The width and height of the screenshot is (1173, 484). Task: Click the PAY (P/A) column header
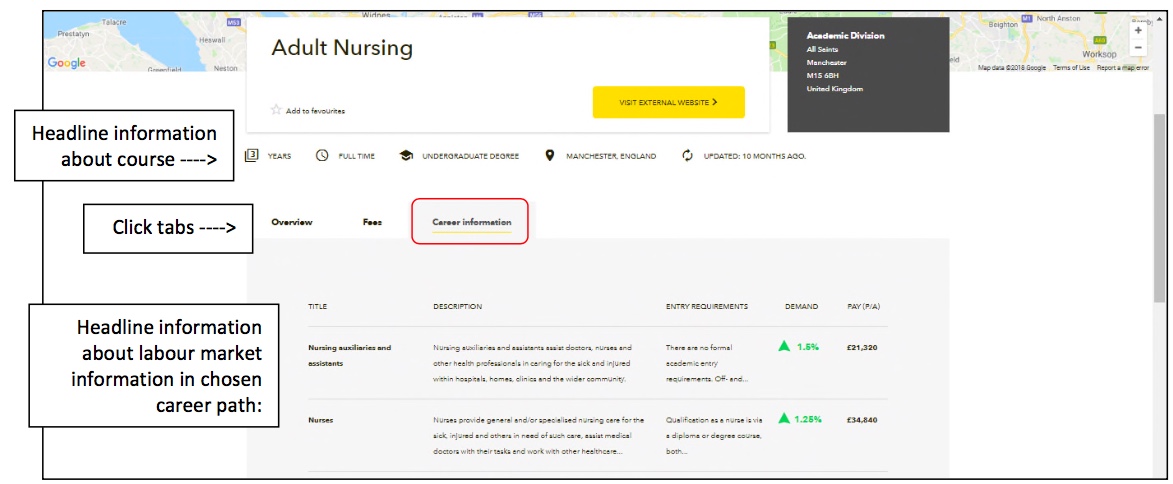pyautogui.click(x=862, y=307)
